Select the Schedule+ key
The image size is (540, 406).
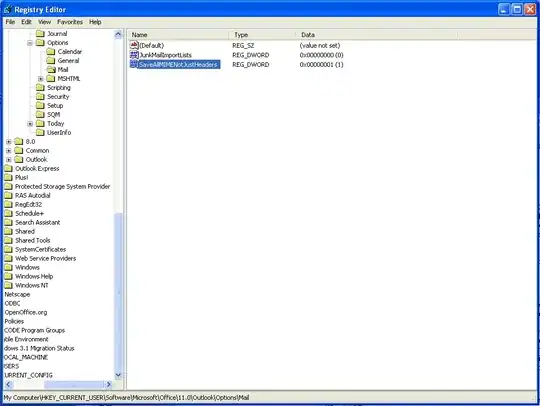click(29, 213)
